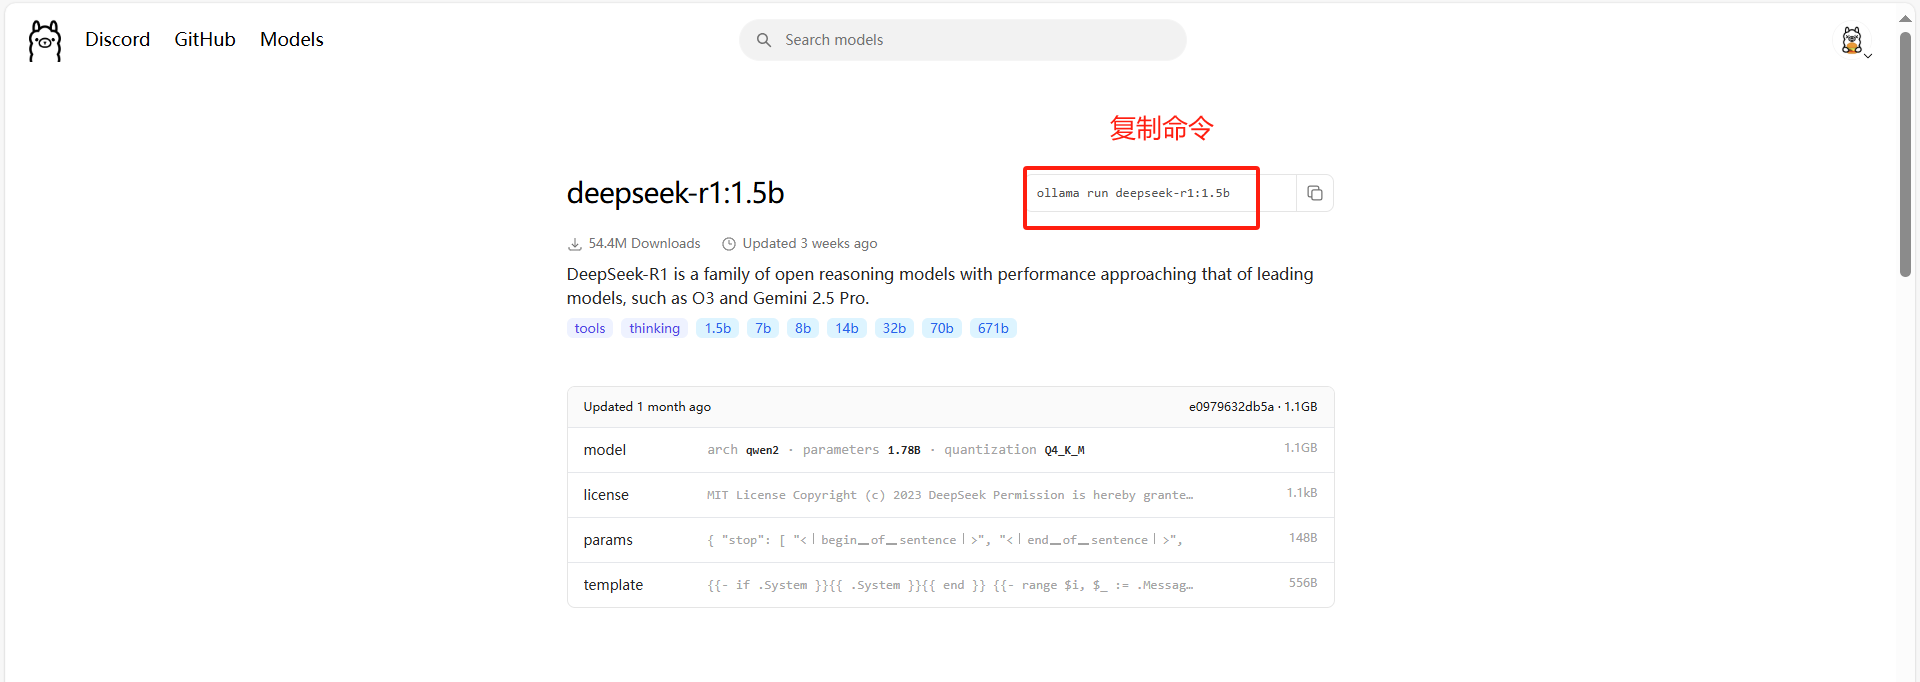1920x682 pixels.
Task: Click the scrollbar up arrow
Action: click(x=1906, y=17)
